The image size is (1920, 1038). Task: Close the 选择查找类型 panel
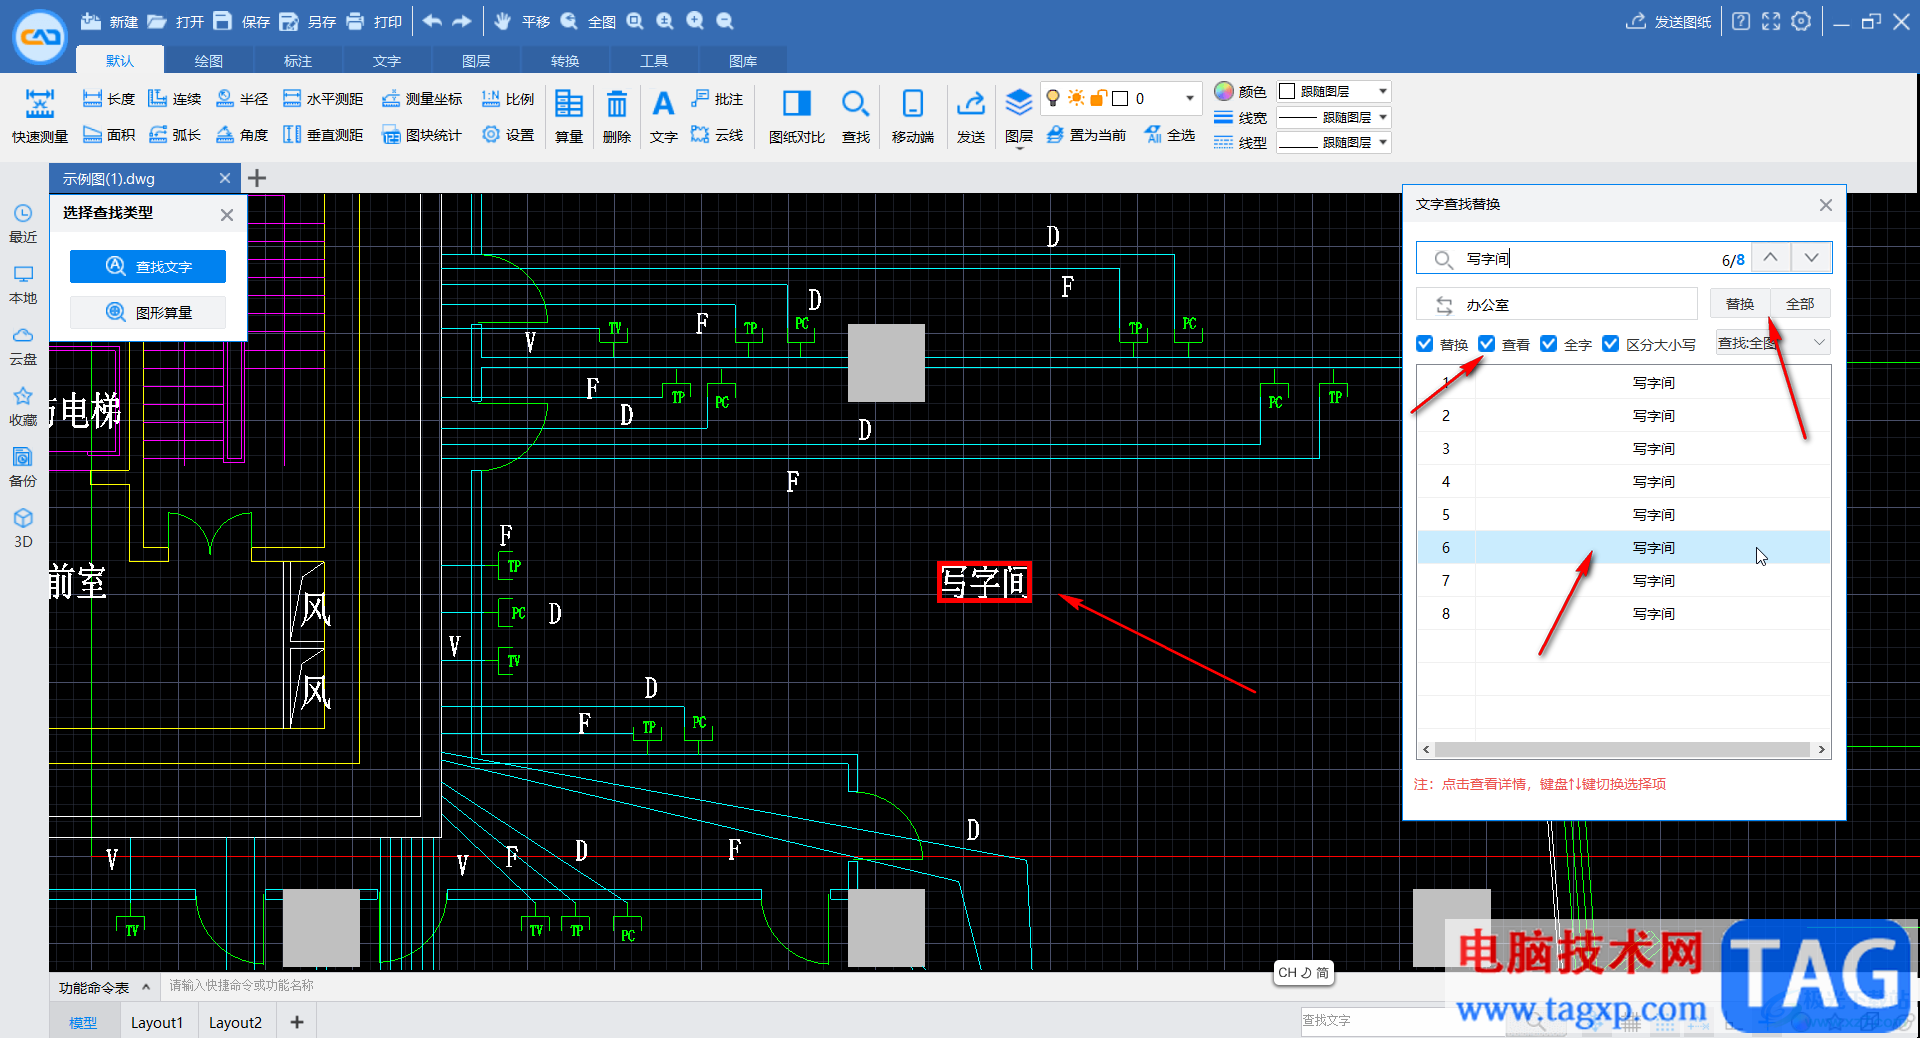pos(227,214)
